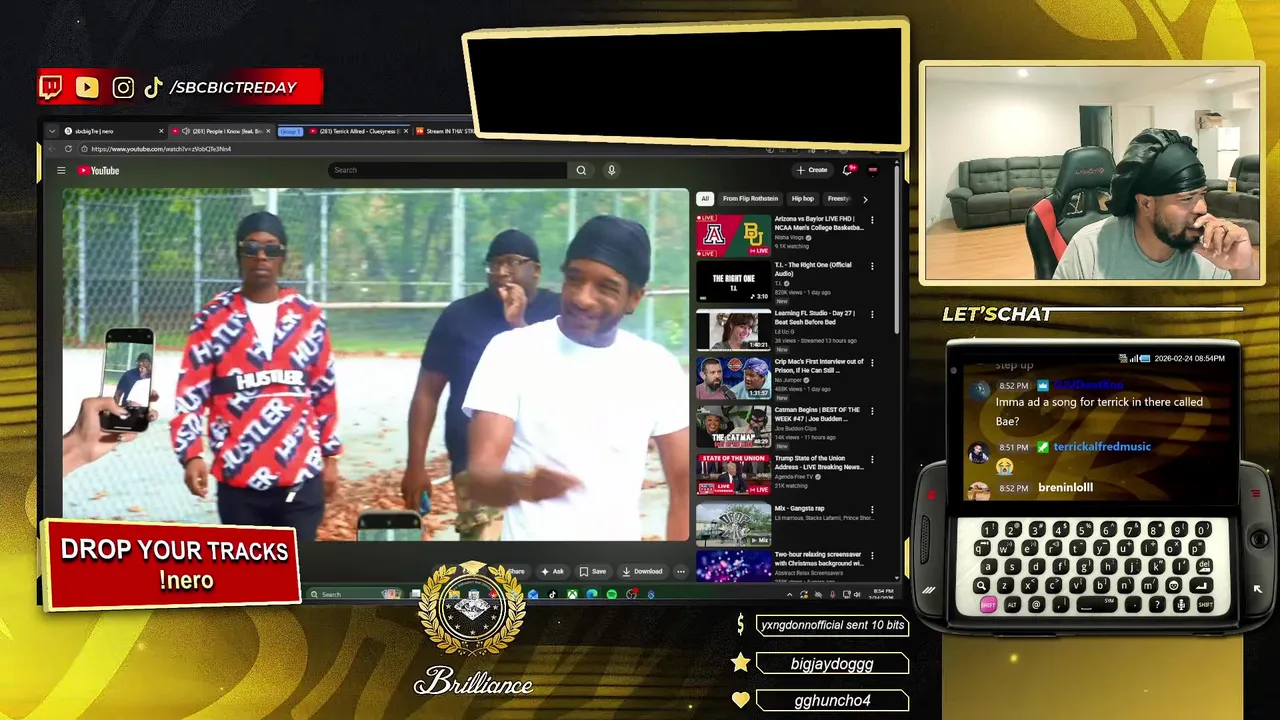Open more actions ellipsis under the video
The height and width of the screenshot is (720, 1280).
[x=681, y=572]
